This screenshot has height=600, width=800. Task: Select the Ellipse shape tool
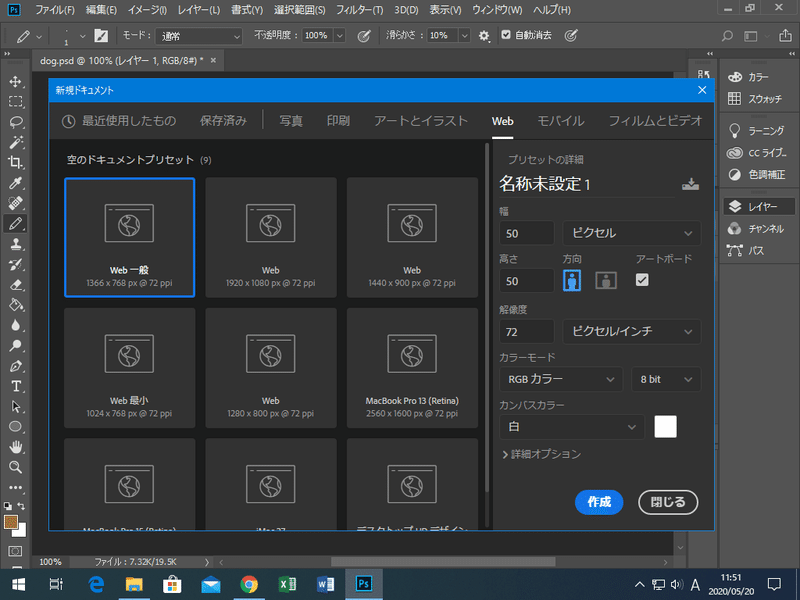pyautogui.click(x=15, y=427)
